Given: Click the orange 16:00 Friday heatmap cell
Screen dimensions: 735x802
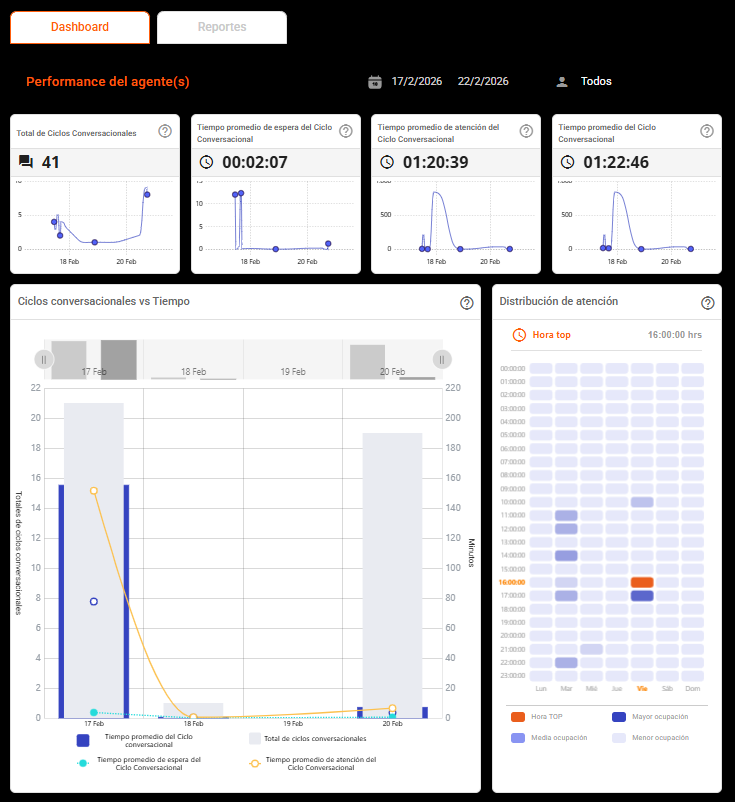Looking at the screenshot, I should point(642,582).
